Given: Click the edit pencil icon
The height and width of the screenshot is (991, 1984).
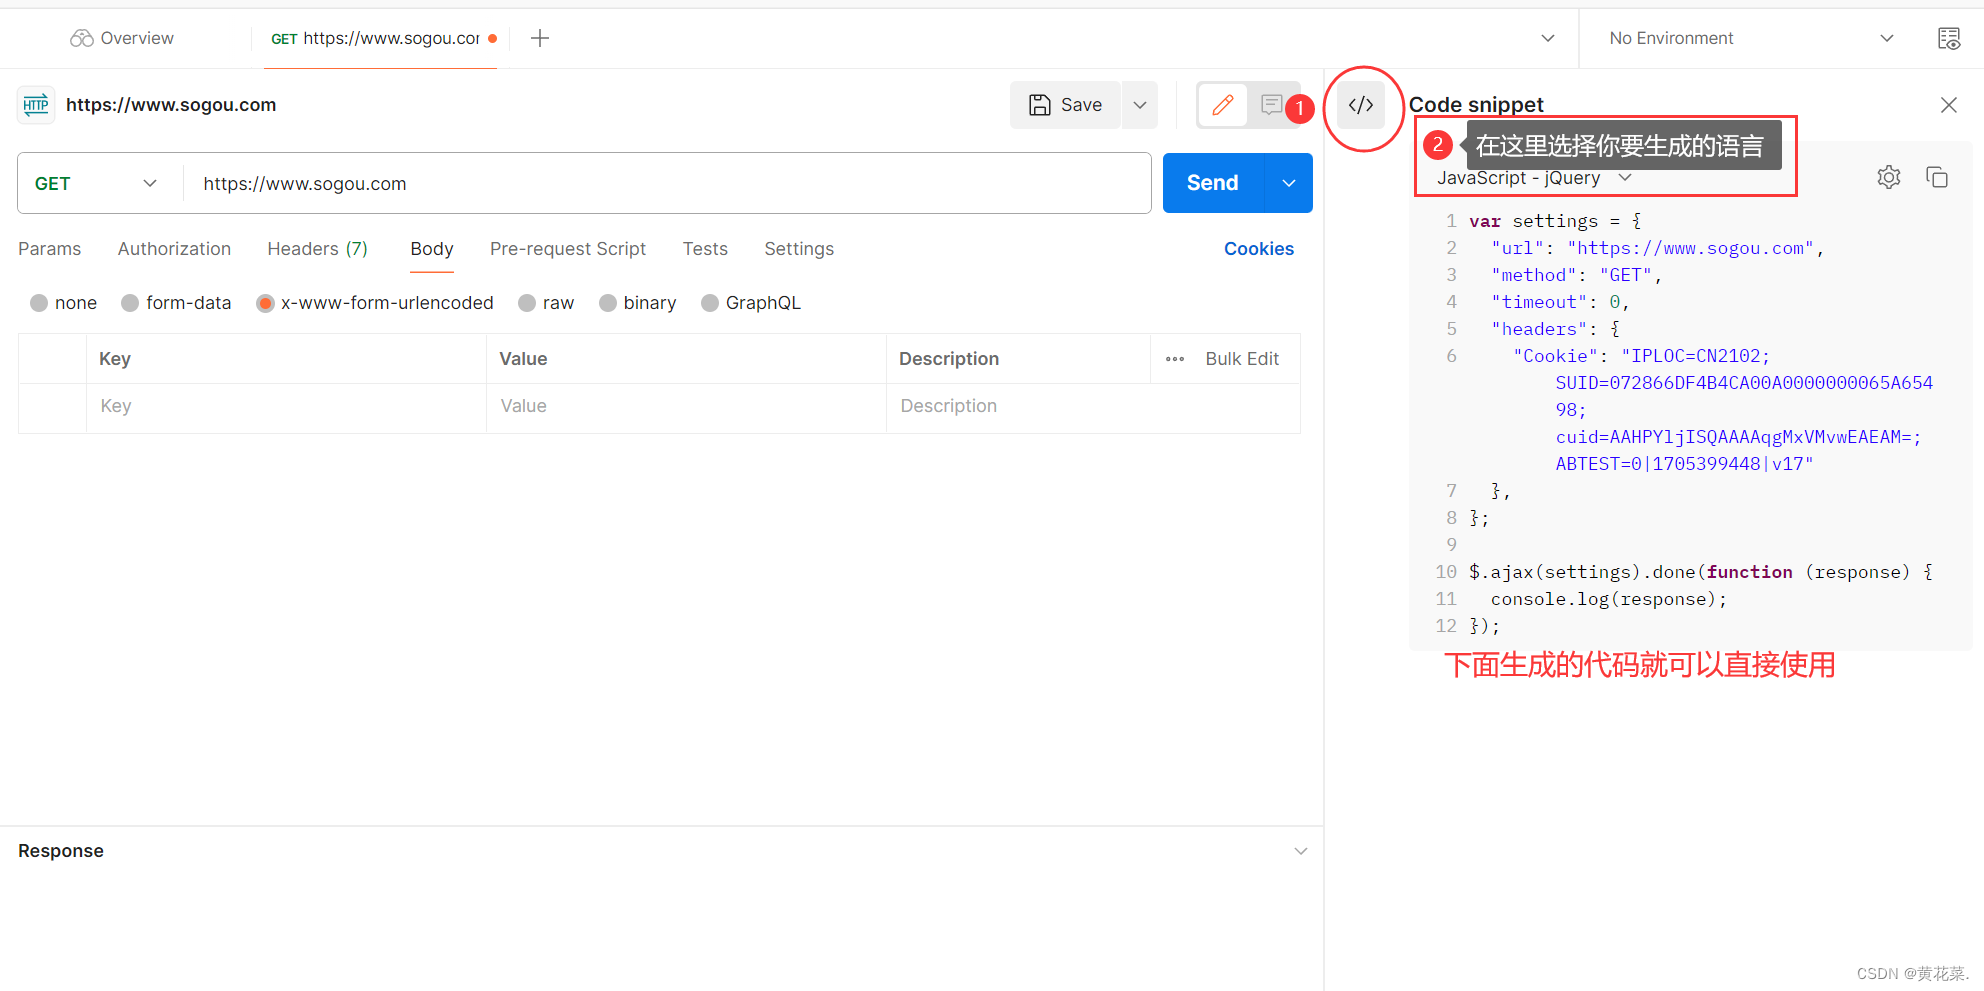Looking at the screenshot, I should click(x=1222, y=105).
